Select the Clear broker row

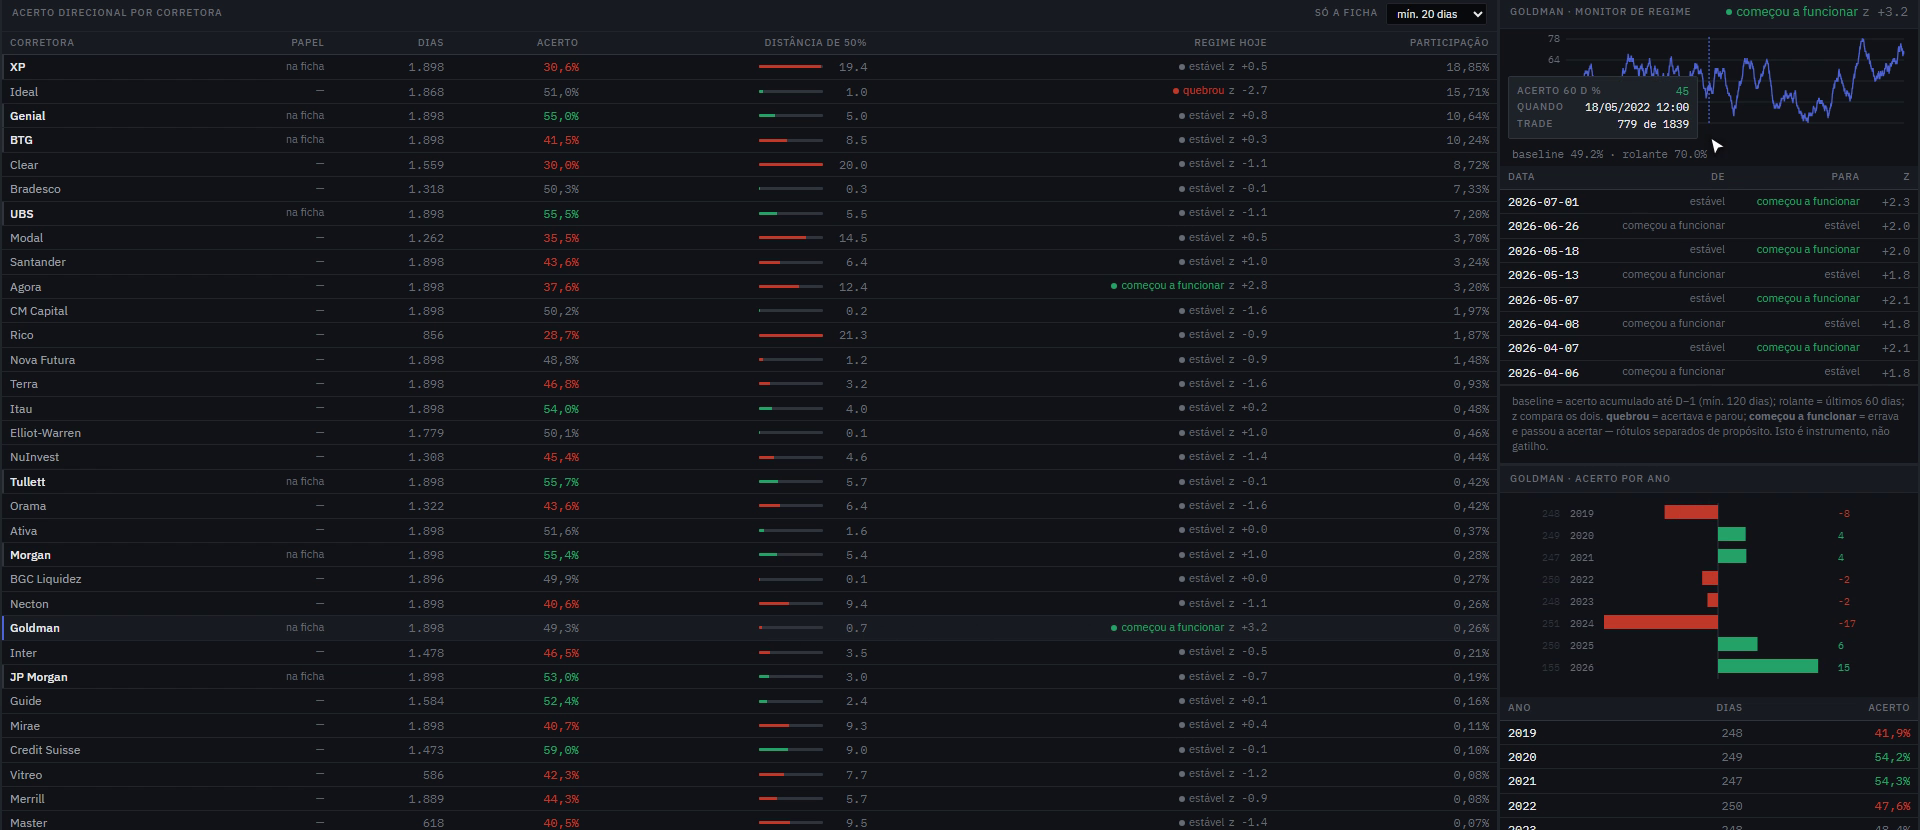[x=748, y=165]
